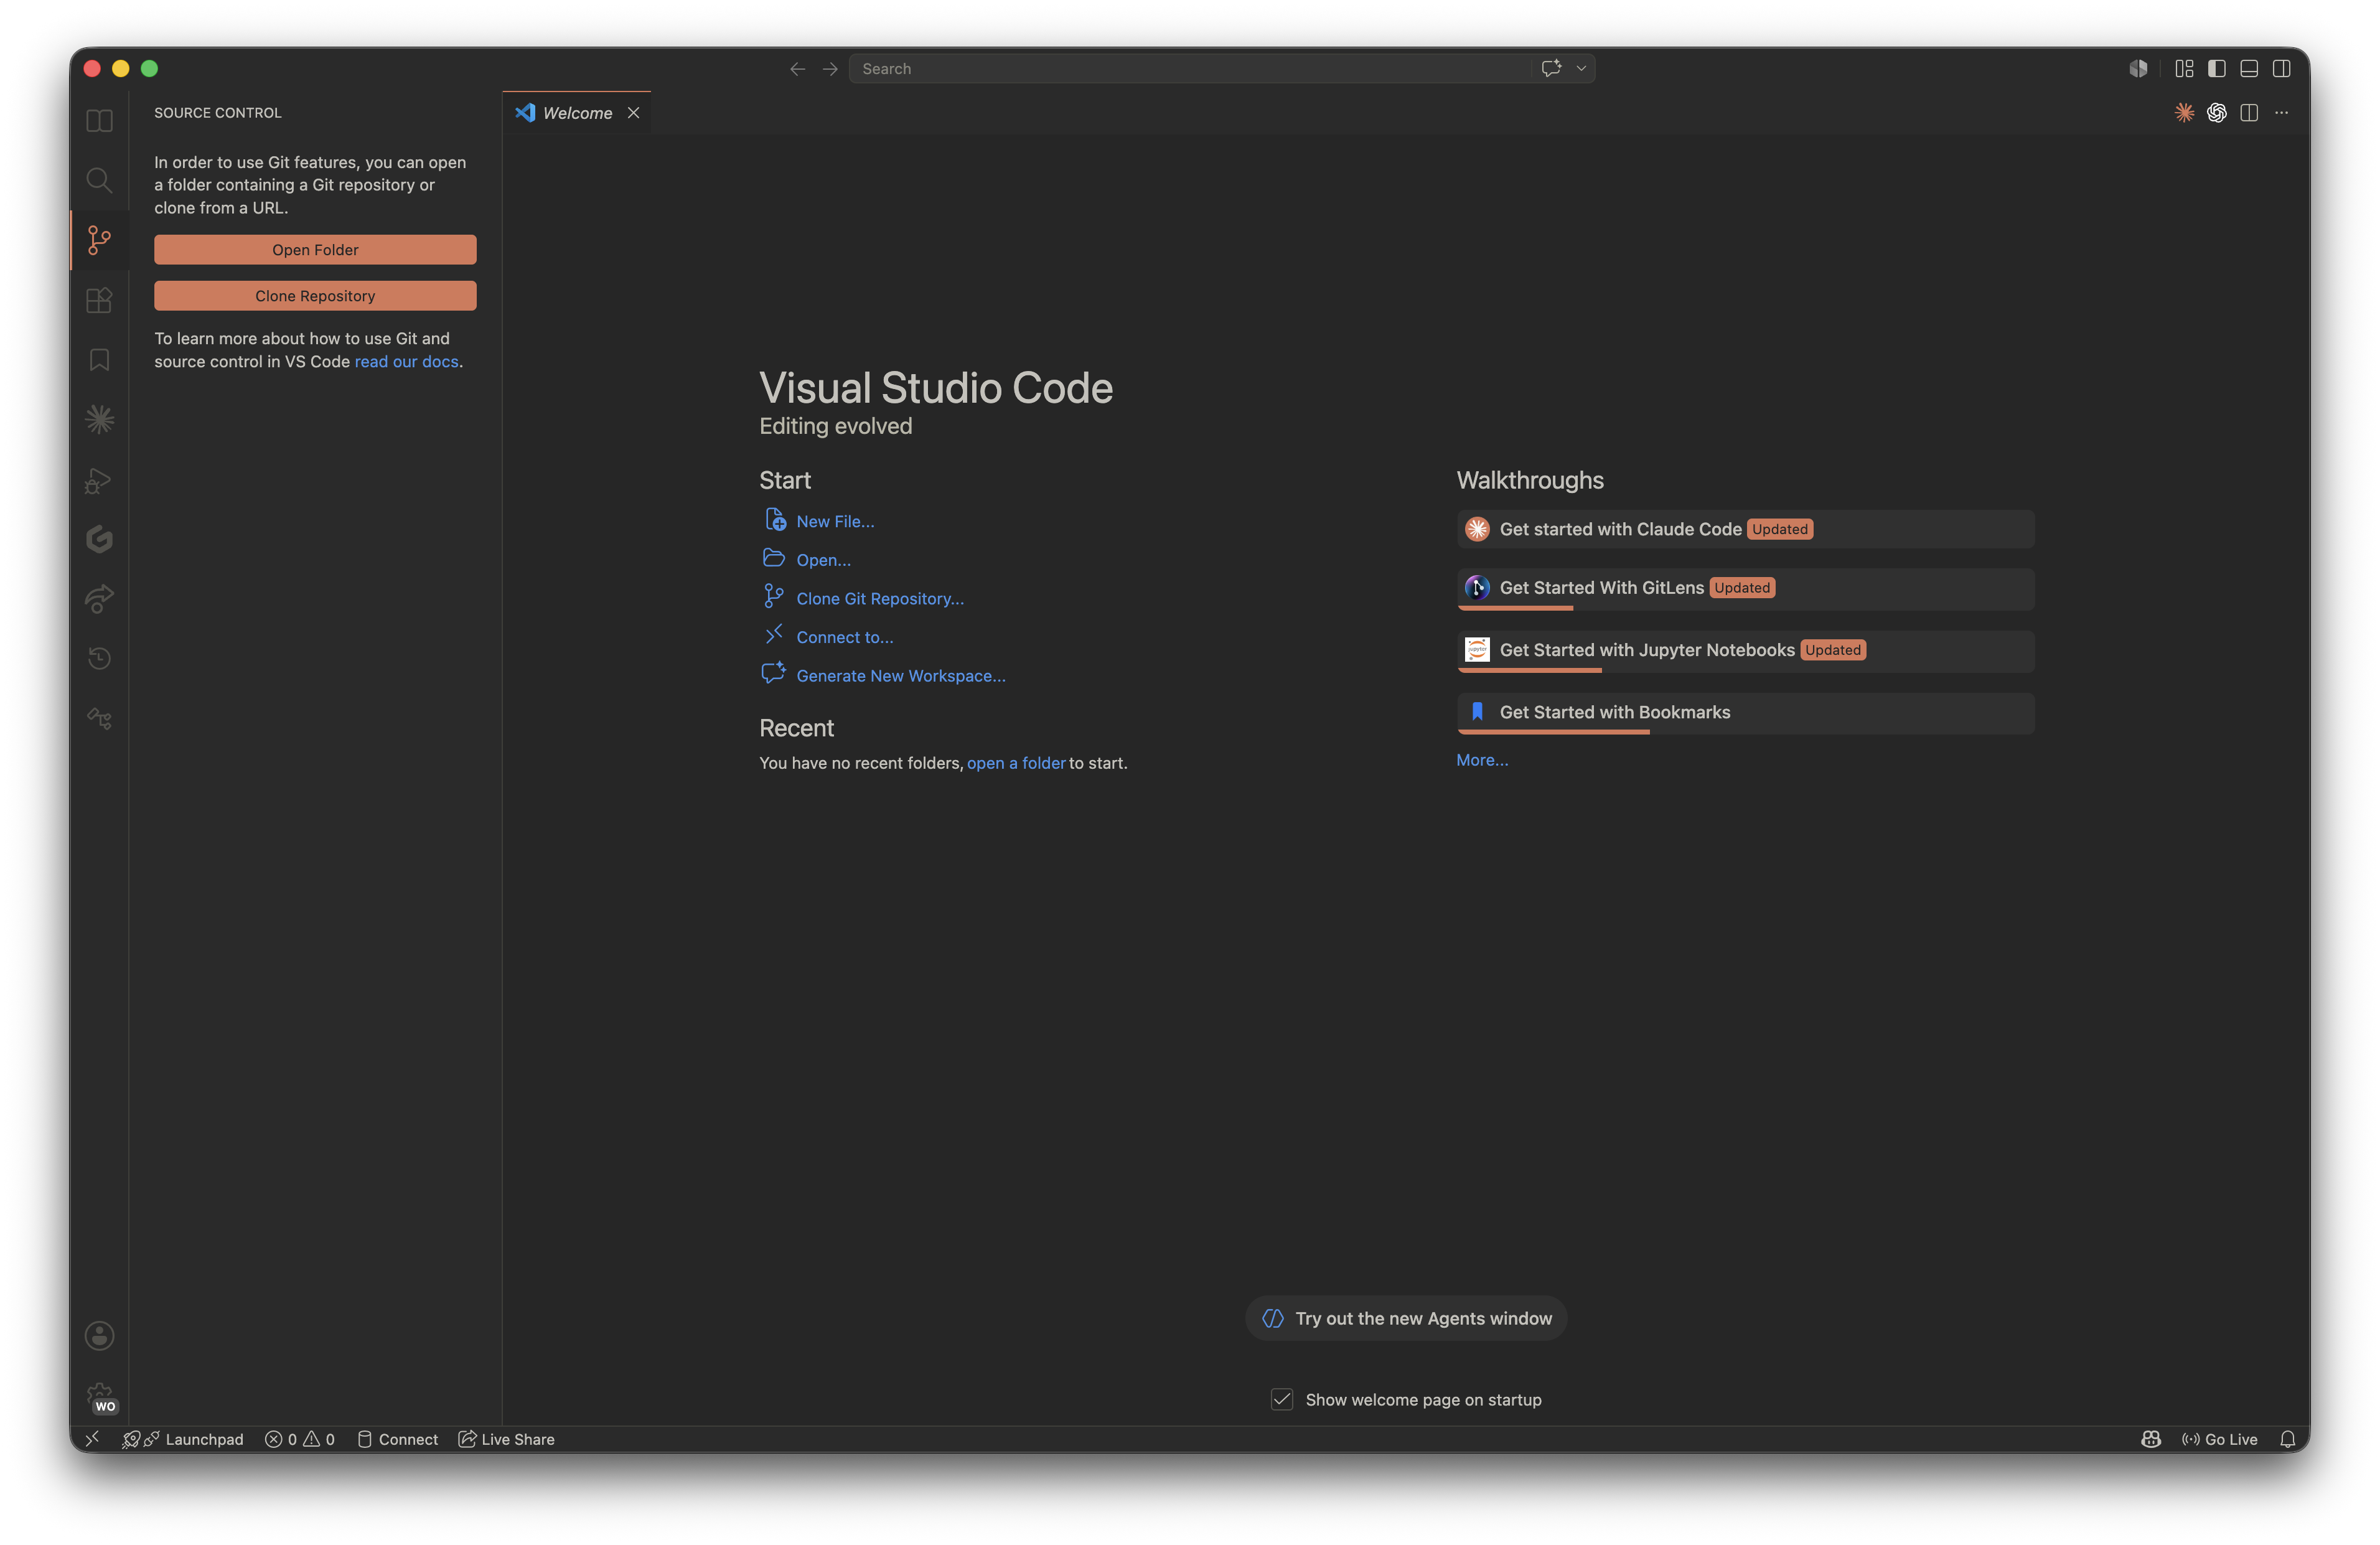The image size is (2380, 1545).
Task: Click the open a folder link under Recent
Action: (1016, 763)
